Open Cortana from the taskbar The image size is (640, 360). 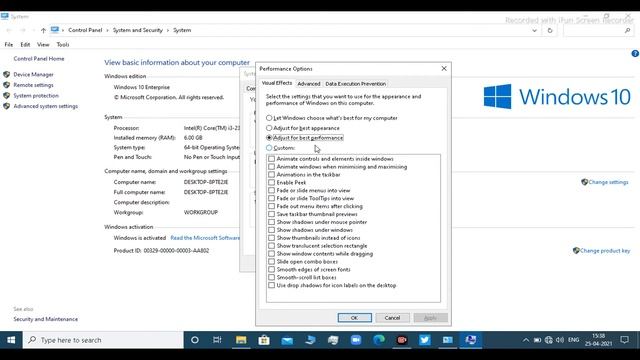(195, 340)
